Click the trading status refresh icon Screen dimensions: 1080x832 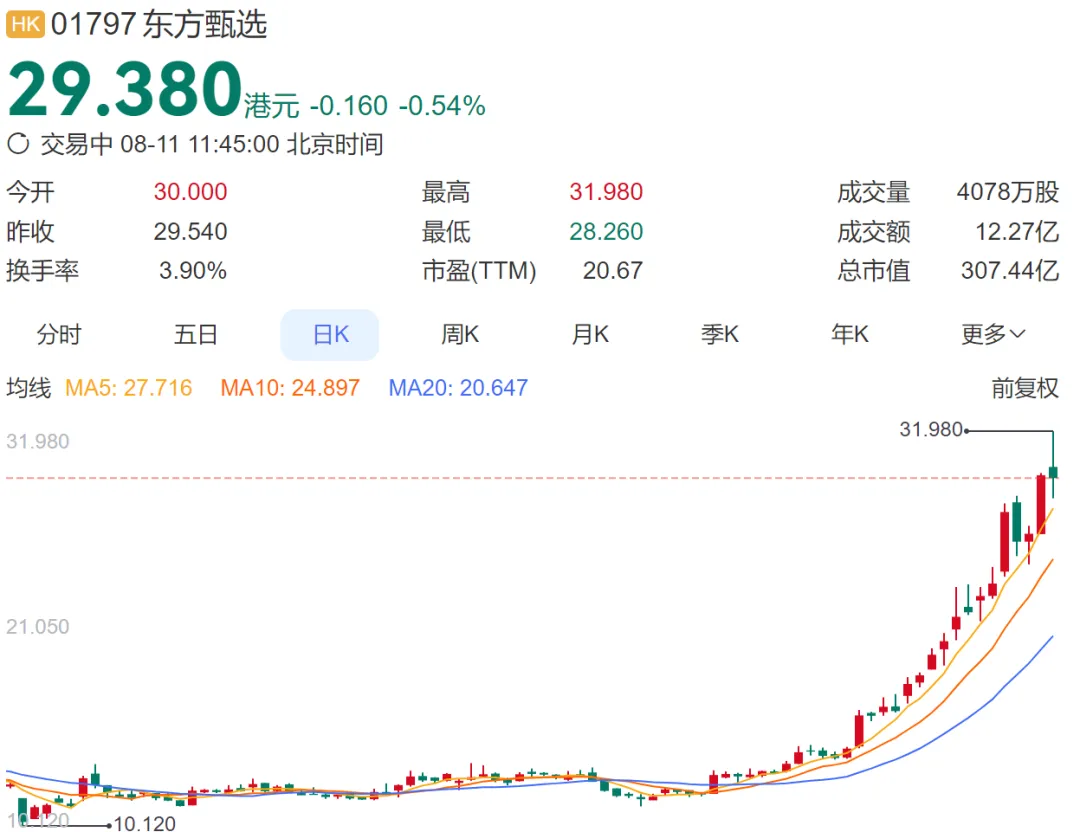[x=18, y=144]
